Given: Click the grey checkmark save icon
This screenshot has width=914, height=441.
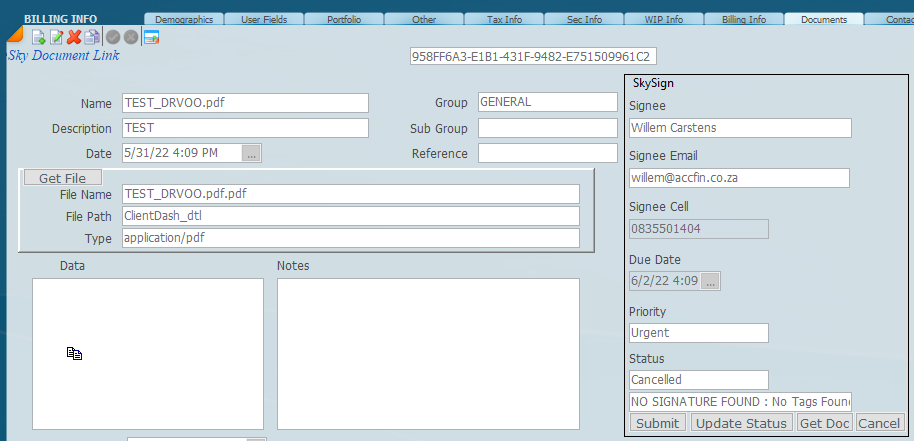Looking at the screenshot, I should tap(113, 37).
